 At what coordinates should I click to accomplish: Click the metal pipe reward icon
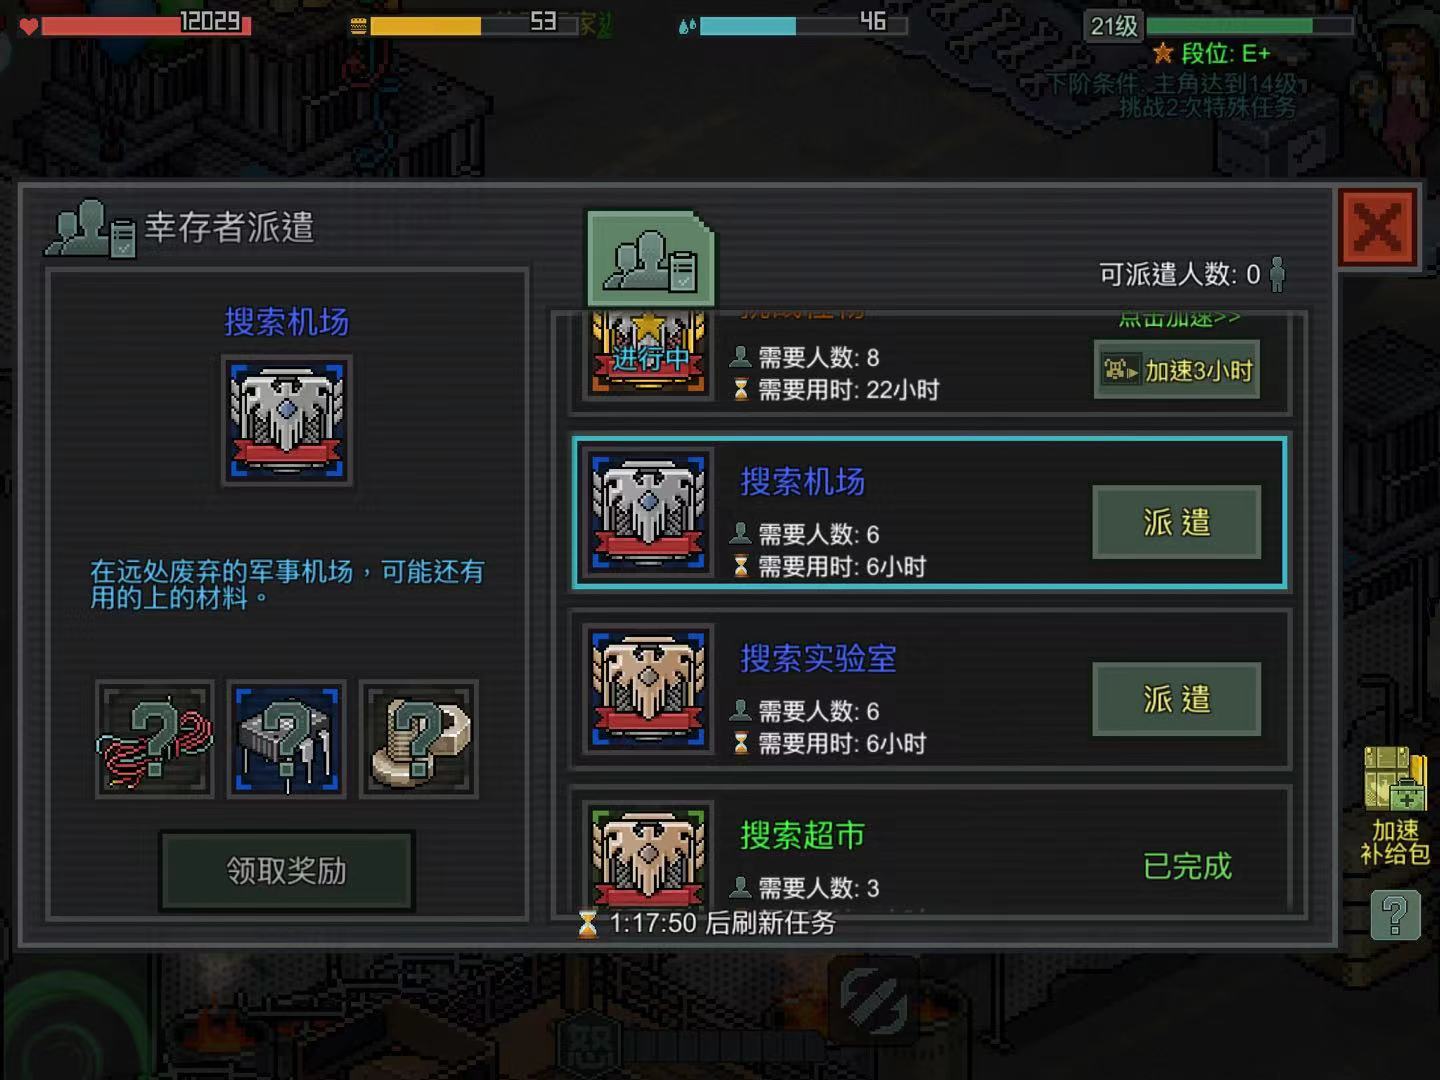tap(419, 739)
